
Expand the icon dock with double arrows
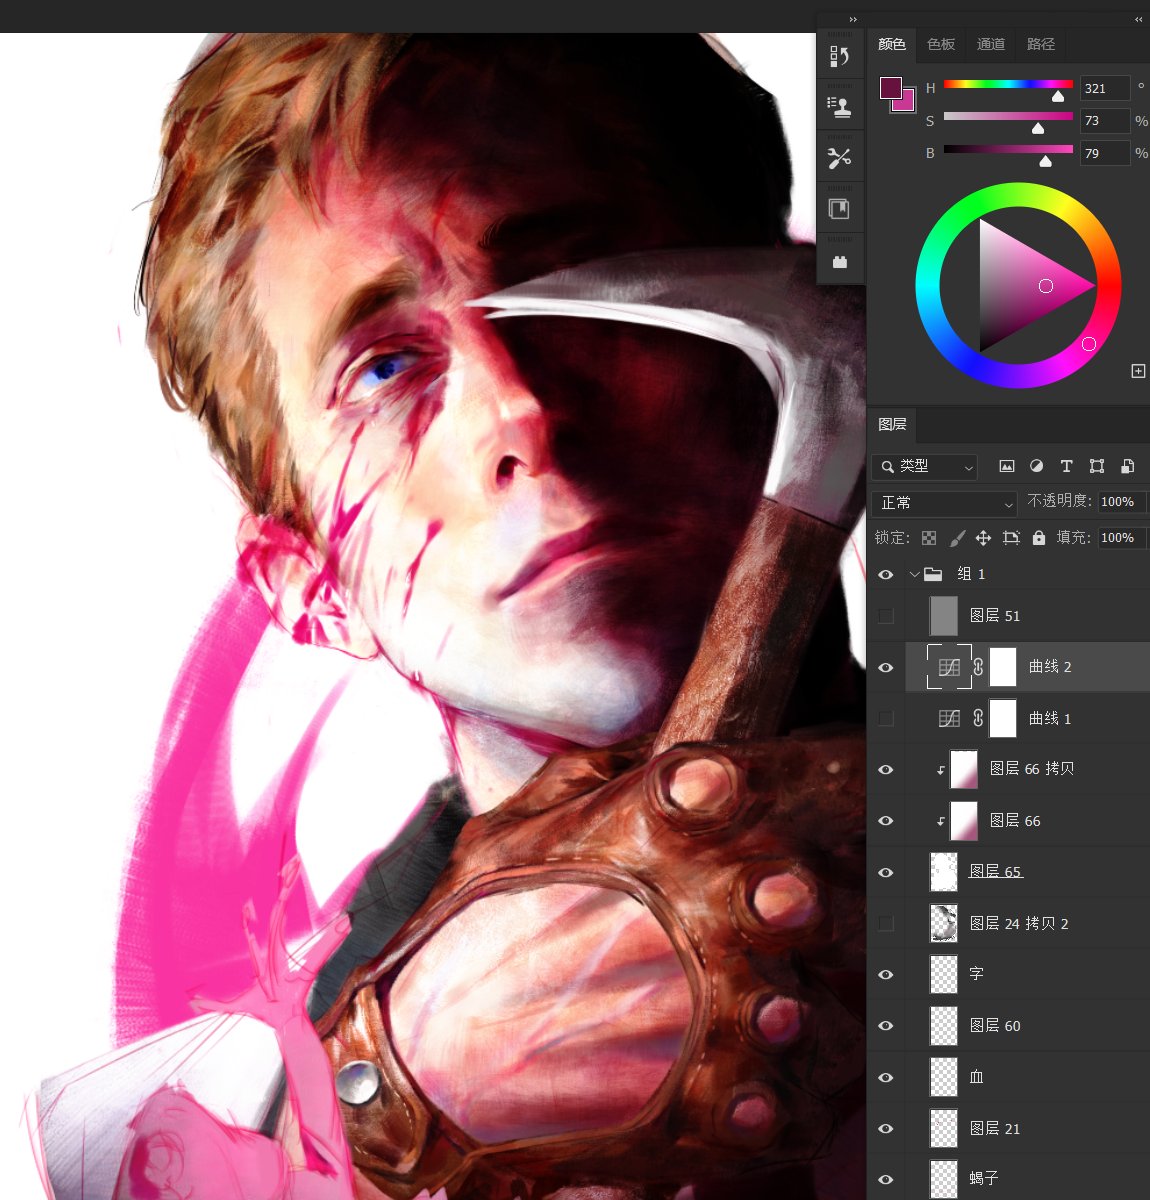[x=853, y=19]
